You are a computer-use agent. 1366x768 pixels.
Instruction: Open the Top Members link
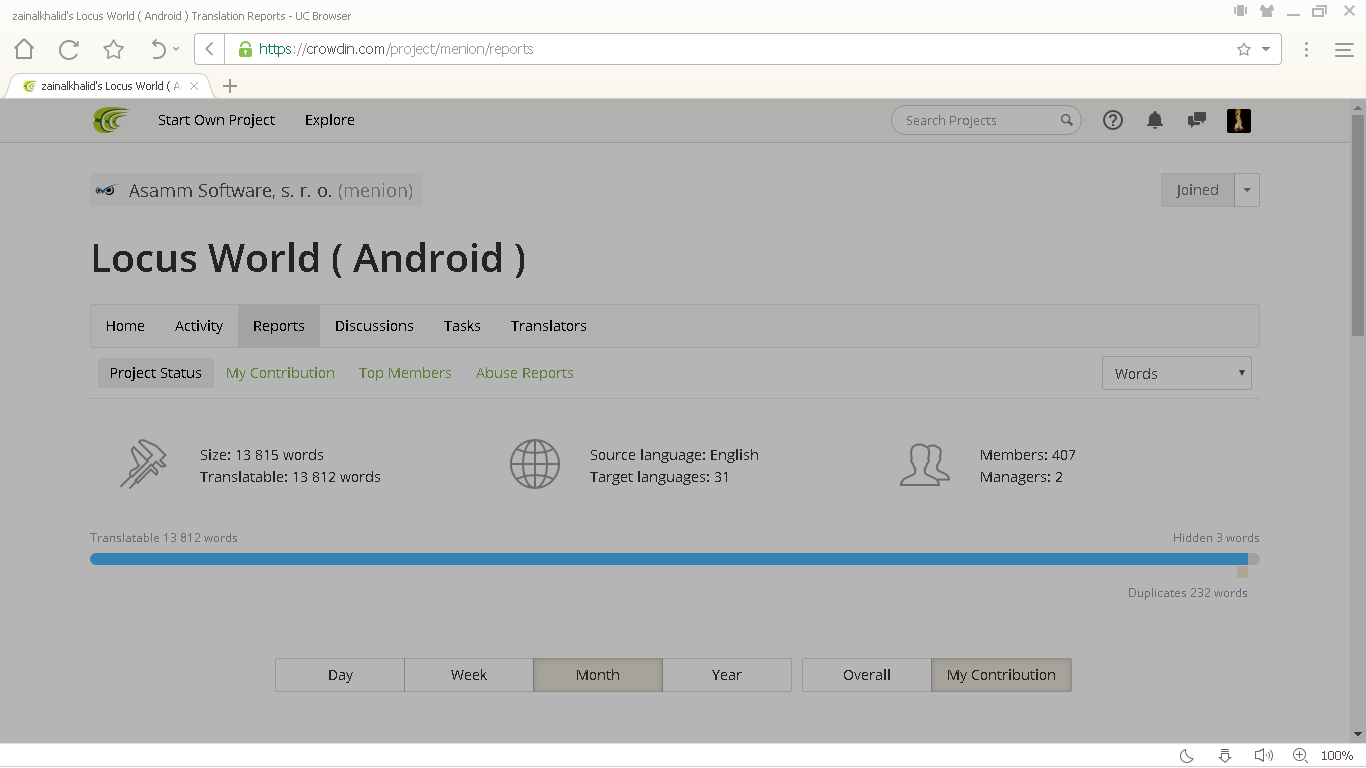click(405, 373)
